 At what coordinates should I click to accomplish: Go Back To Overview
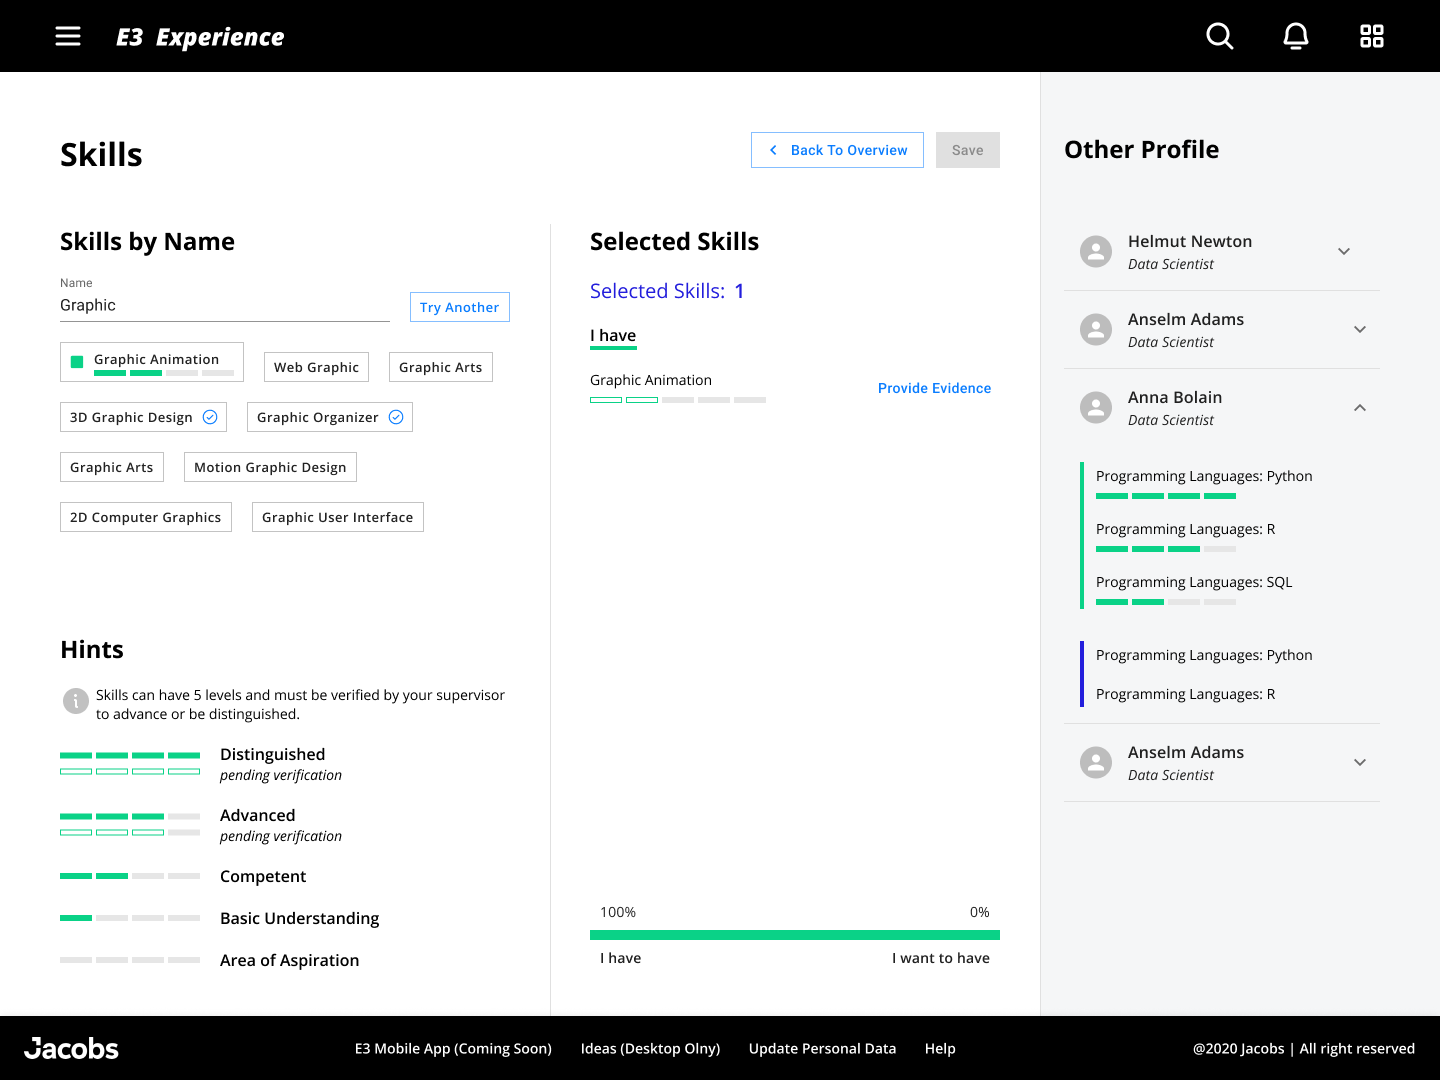point(837,150)
